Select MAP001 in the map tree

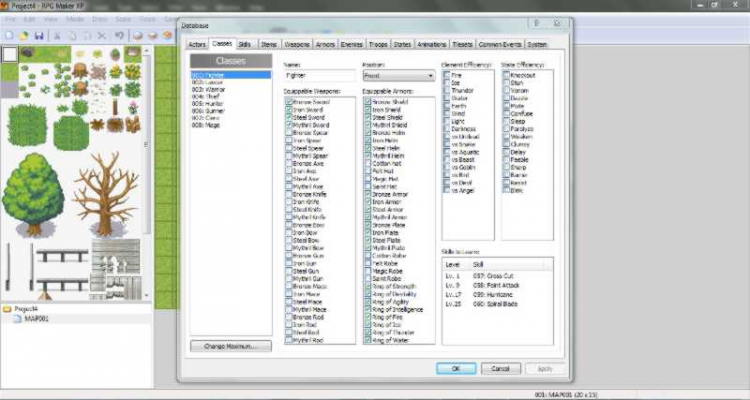[x=36, y=319]
